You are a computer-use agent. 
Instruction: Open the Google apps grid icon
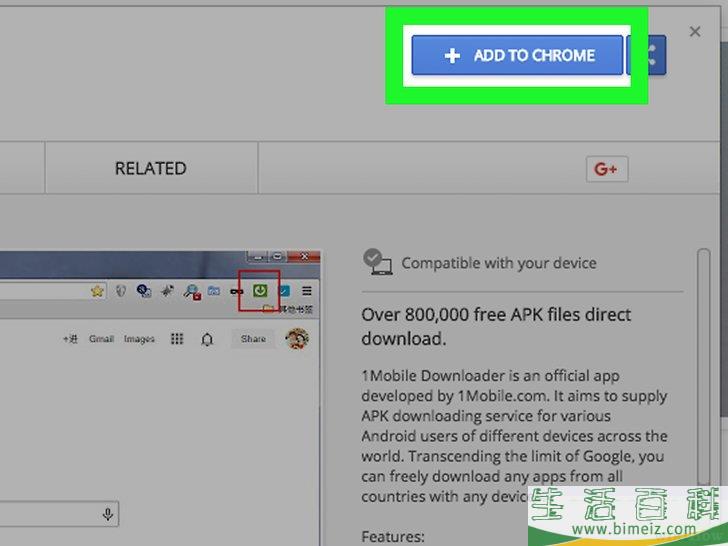177,338
